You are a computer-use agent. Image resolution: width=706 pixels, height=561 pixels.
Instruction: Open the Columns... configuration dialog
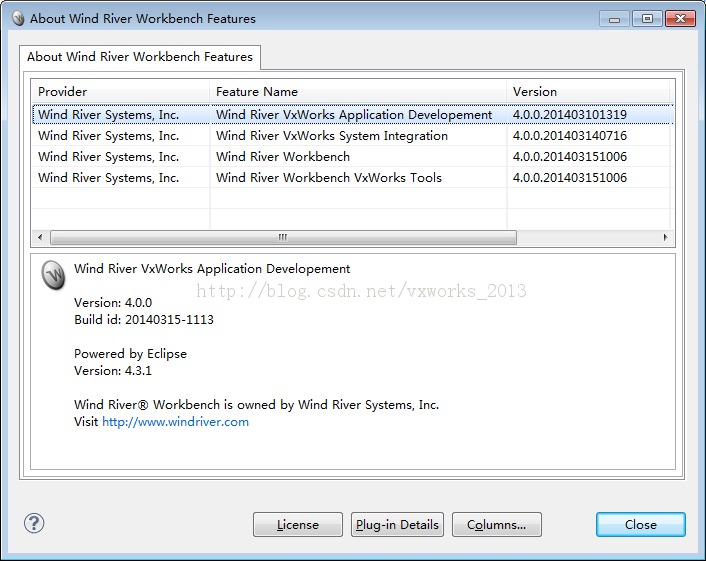(497, 525)
